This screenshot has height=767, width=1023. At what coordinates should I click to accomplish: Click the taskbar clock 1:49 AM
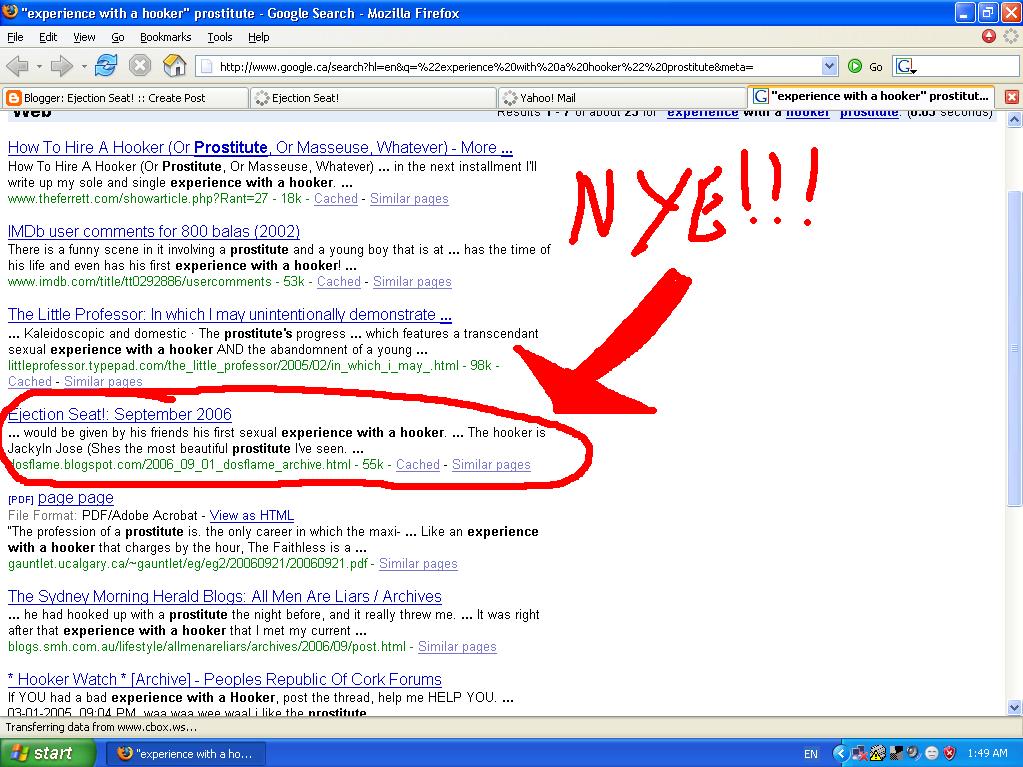click(x=987, y=754)
